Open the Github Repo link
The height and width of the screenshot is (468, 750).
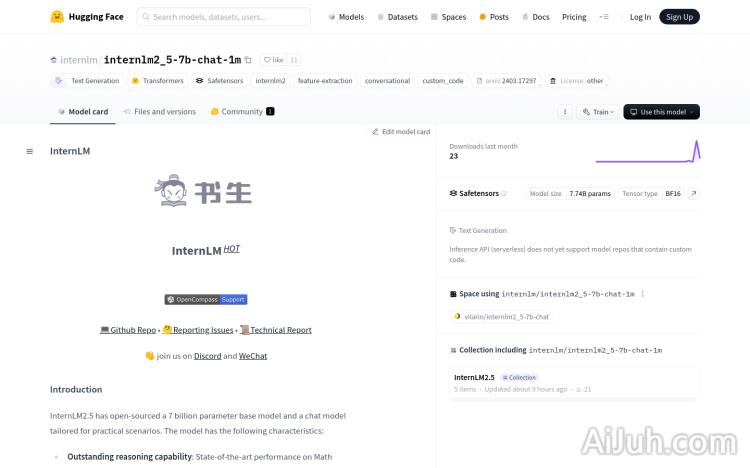pos(128,330)
